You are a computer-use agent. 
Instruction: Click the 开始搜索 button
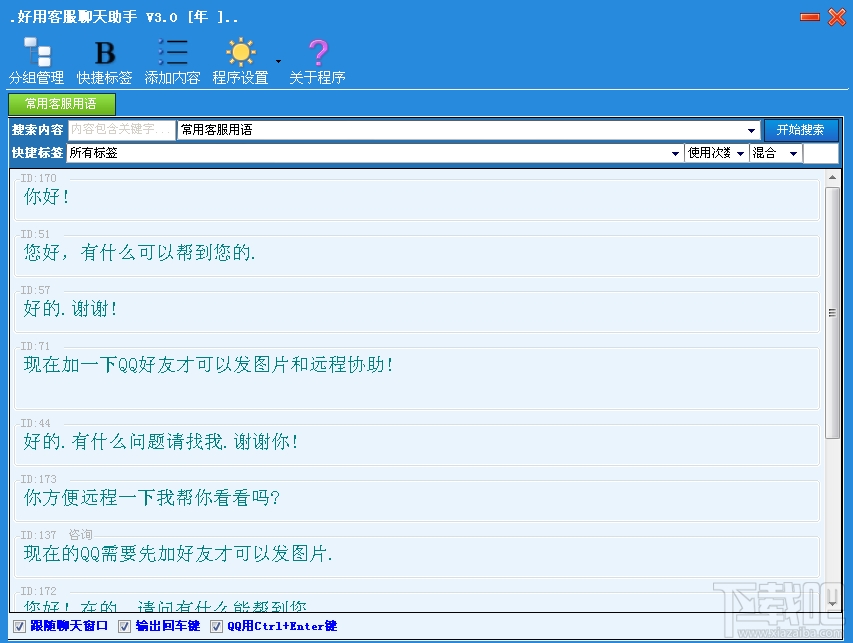coord(801,130)
